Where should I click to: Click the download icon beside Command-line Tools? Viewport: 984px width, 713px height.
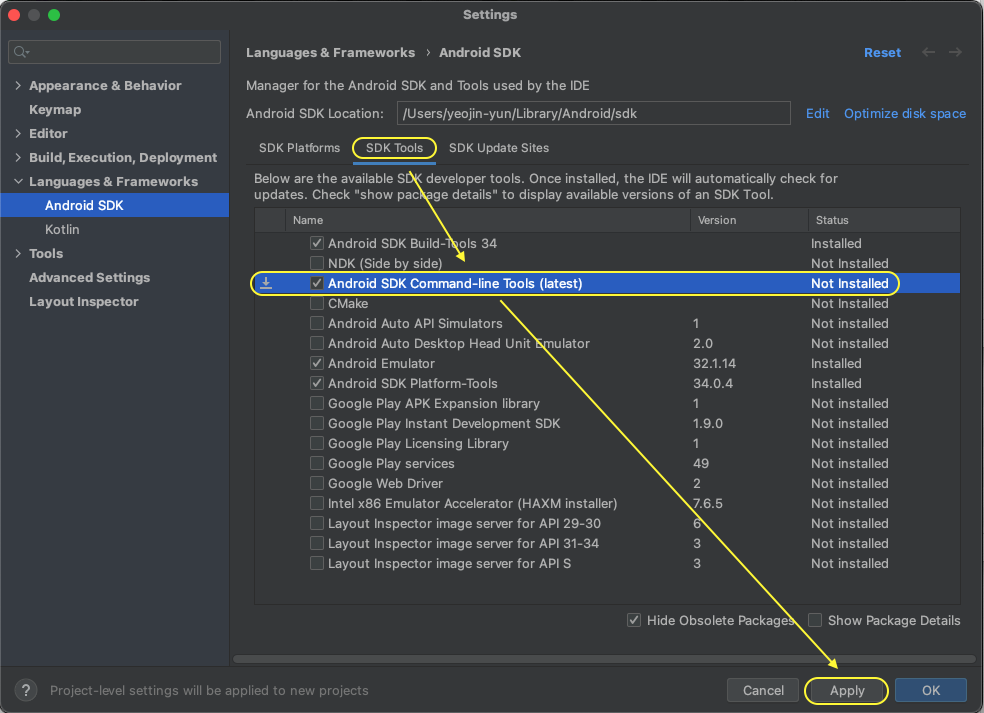[266, 283]
